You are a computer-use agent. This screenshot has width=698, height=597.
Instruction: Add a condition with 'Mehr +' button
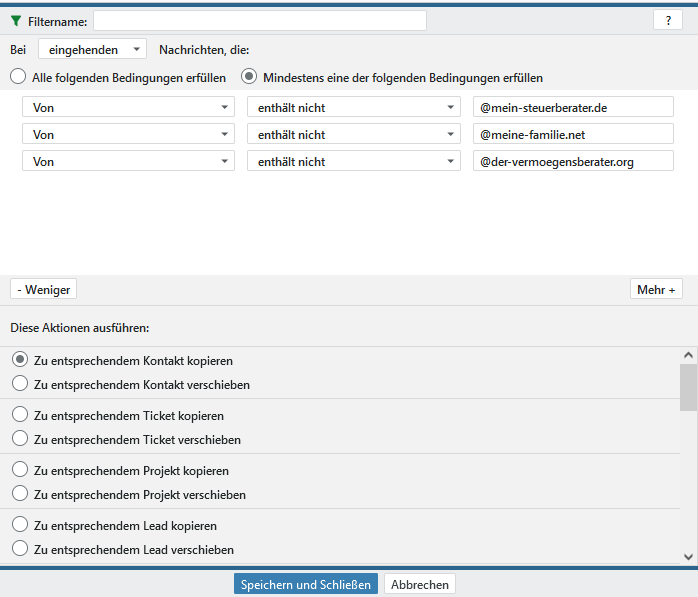pyautogui.click(x=656, y=290)
